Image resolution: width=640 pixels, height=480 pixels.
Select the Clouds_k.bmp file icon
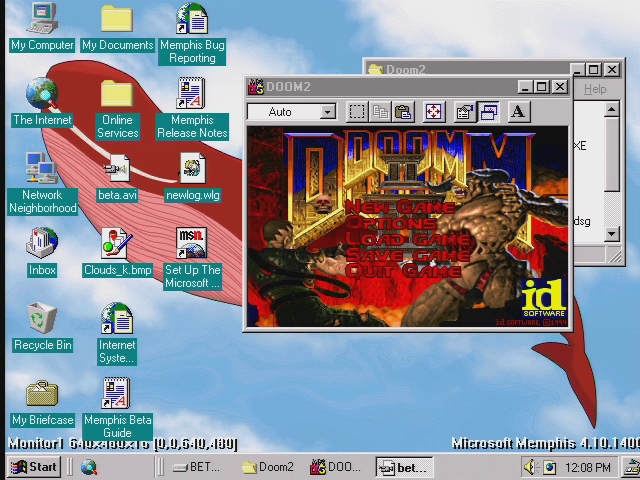[x=117, y=252]
